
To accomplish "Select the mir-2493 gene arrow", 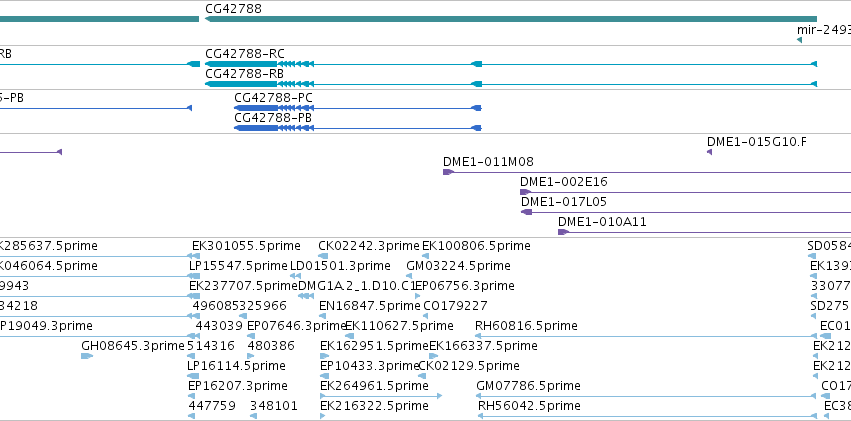I will (x=799, y=40).
